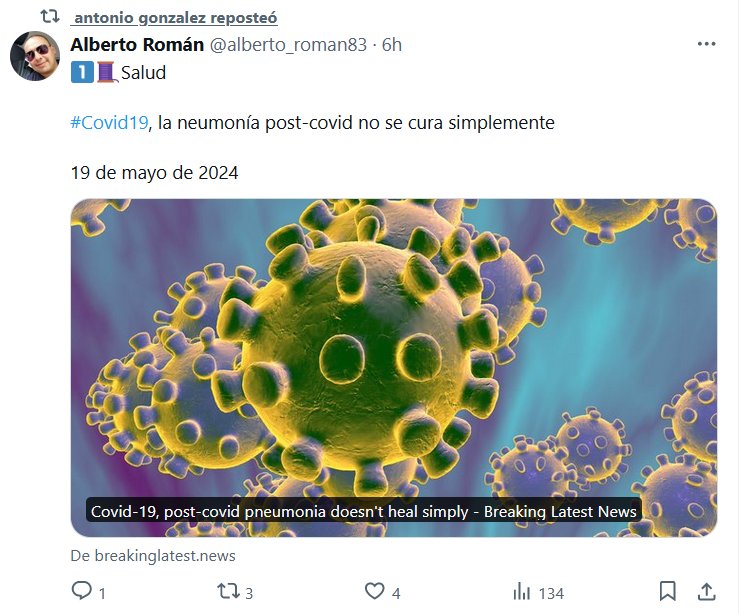Open the 6h post timestamp

click(x=392, y=44)
